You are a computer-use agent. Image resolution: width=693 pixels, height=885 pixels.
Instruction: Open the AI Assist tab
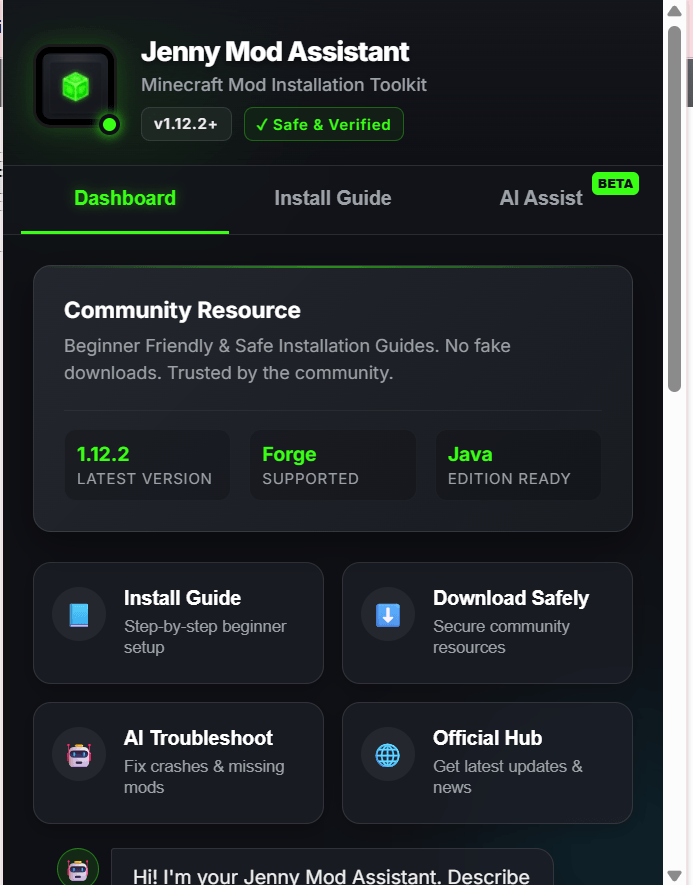(x=541, y=198)
